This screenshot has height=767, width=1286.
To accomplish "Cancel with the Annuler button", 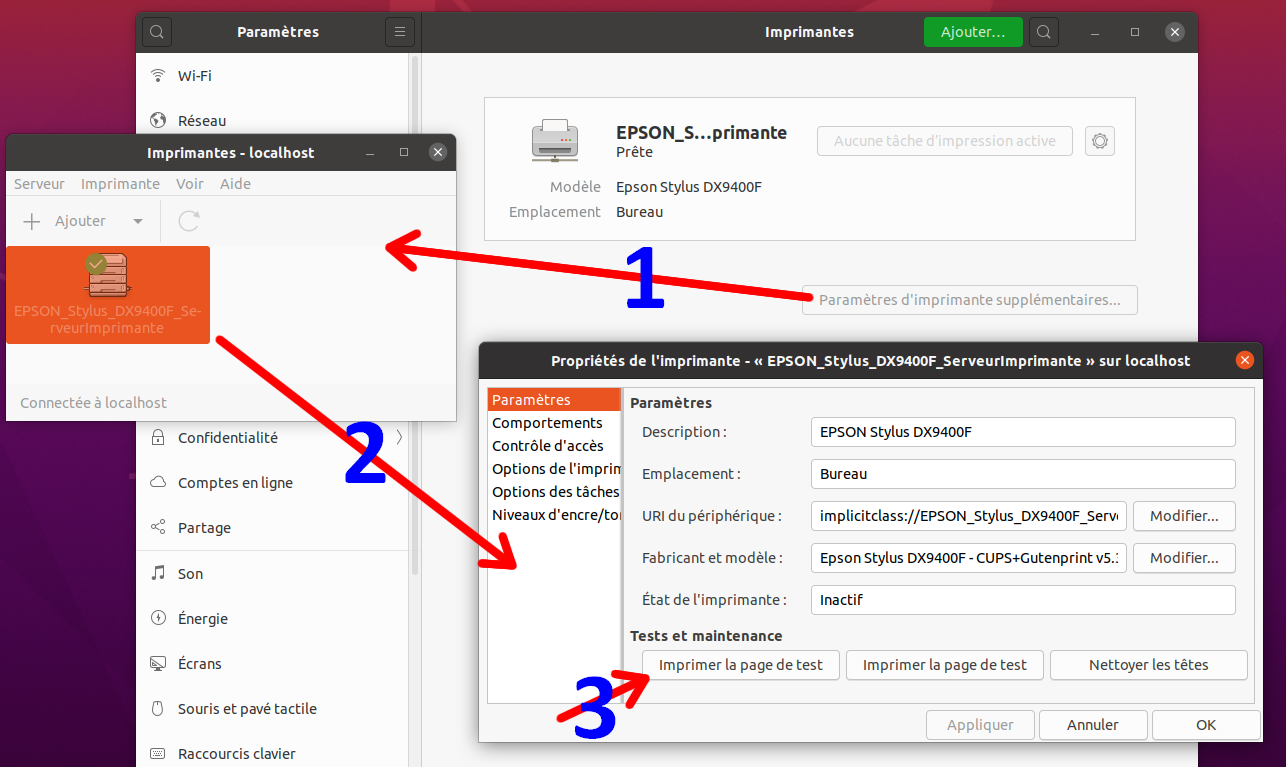I will point(1093,725).
